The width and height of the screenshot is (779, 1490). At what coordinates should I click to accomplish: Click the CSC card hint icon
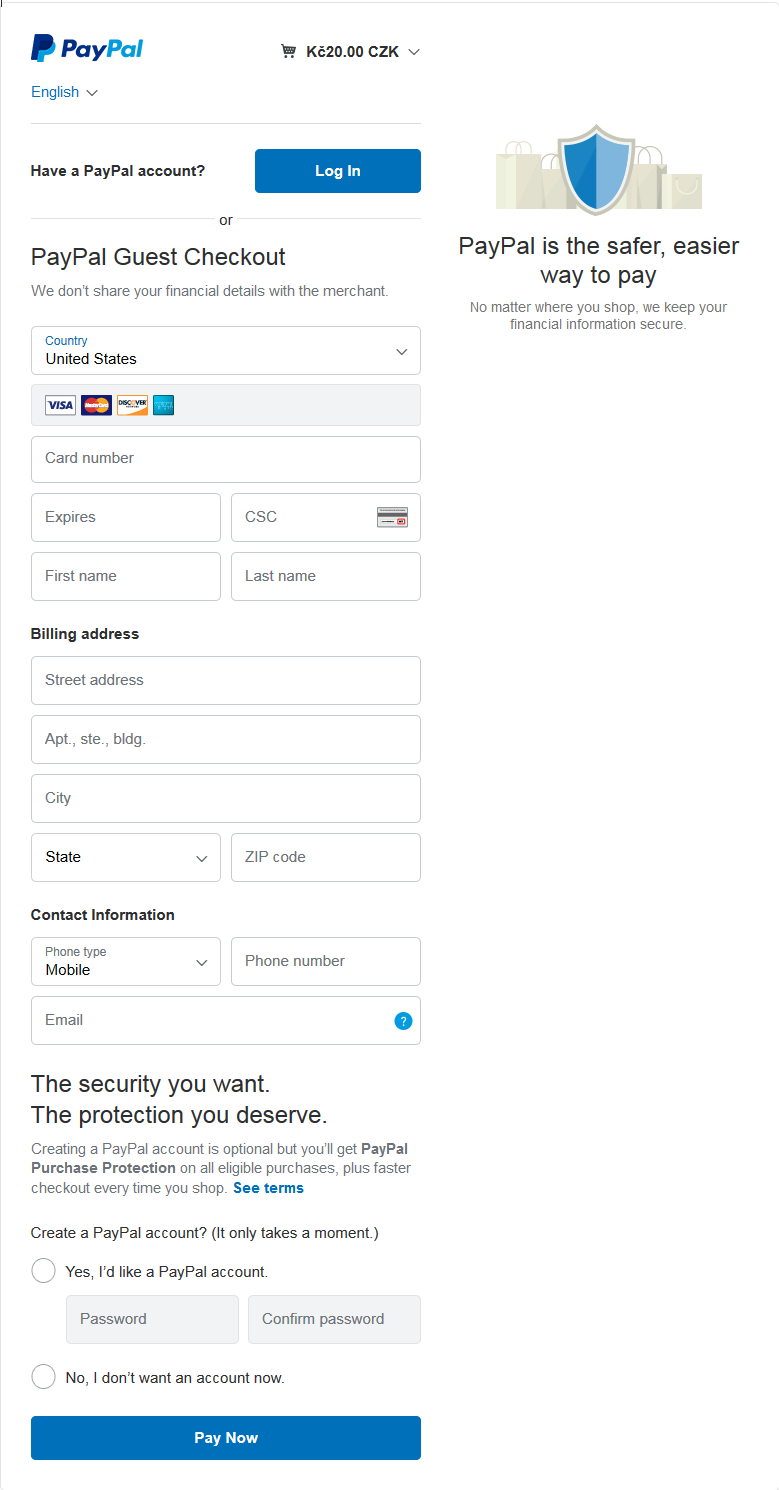392,517
